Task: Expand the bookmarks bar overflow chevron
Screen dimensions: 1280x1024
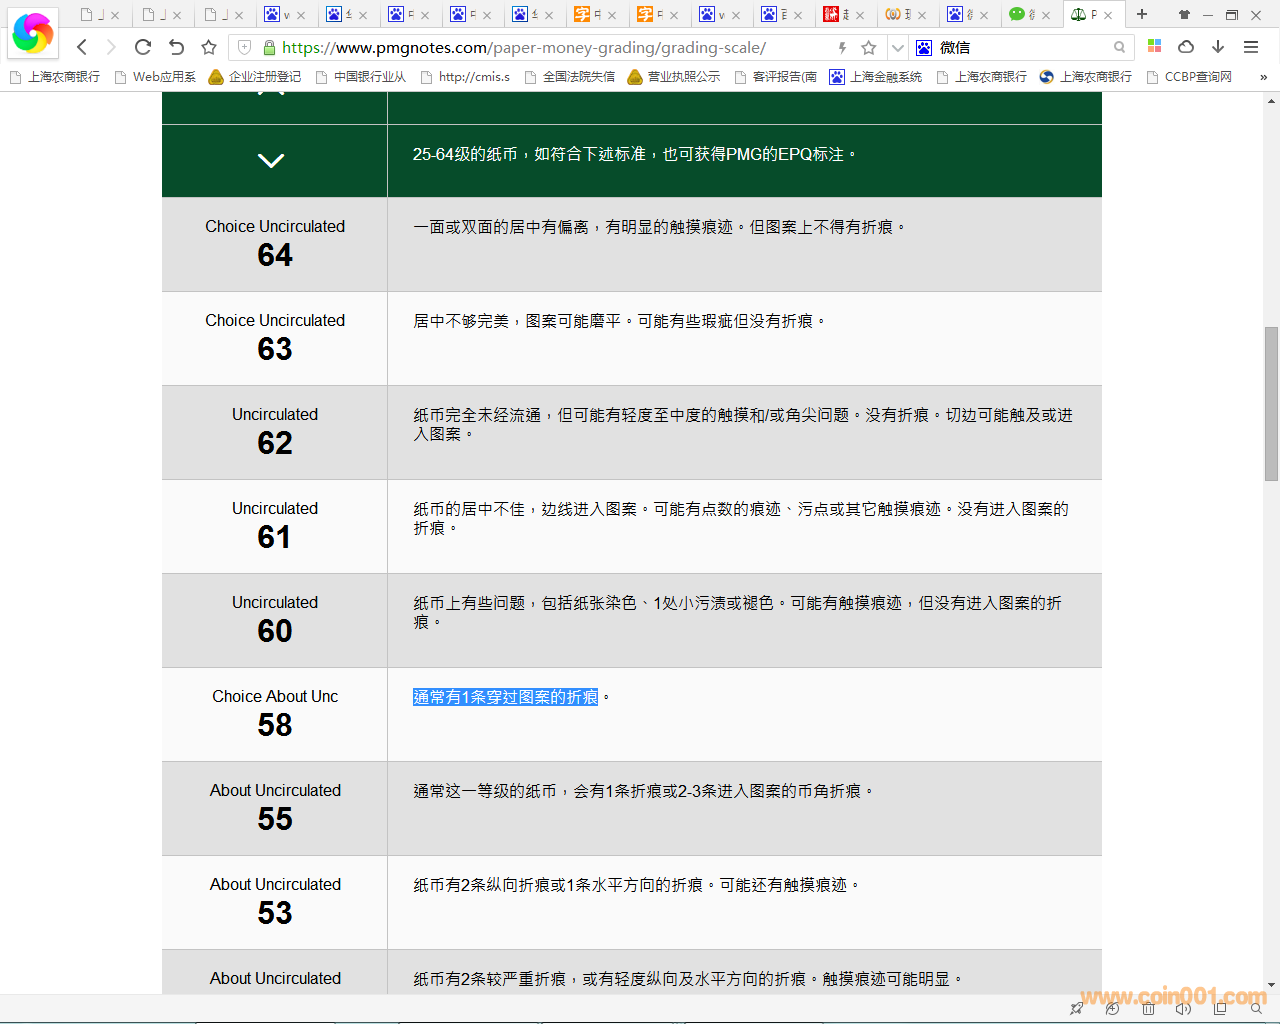Action: point(1263,77)
